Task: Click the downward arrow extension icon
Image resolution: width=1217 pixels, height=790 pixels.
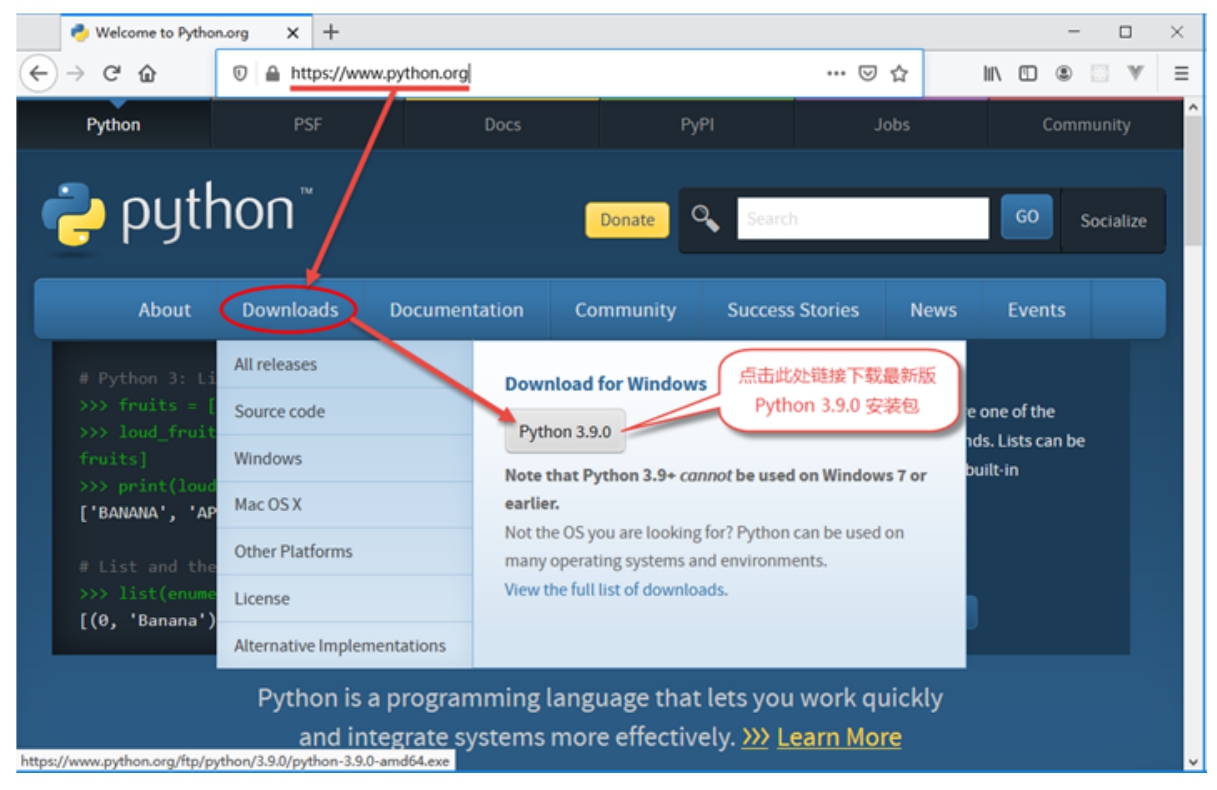Action: coord(1135,73)
